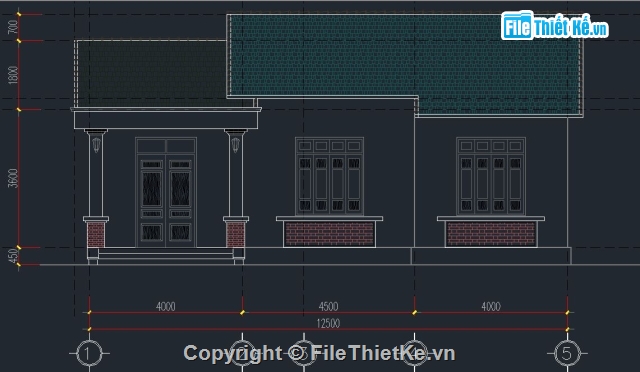Screen dimensions: 640x372
Task: Select brick planter under middle window
Action: tap(329, 234)
